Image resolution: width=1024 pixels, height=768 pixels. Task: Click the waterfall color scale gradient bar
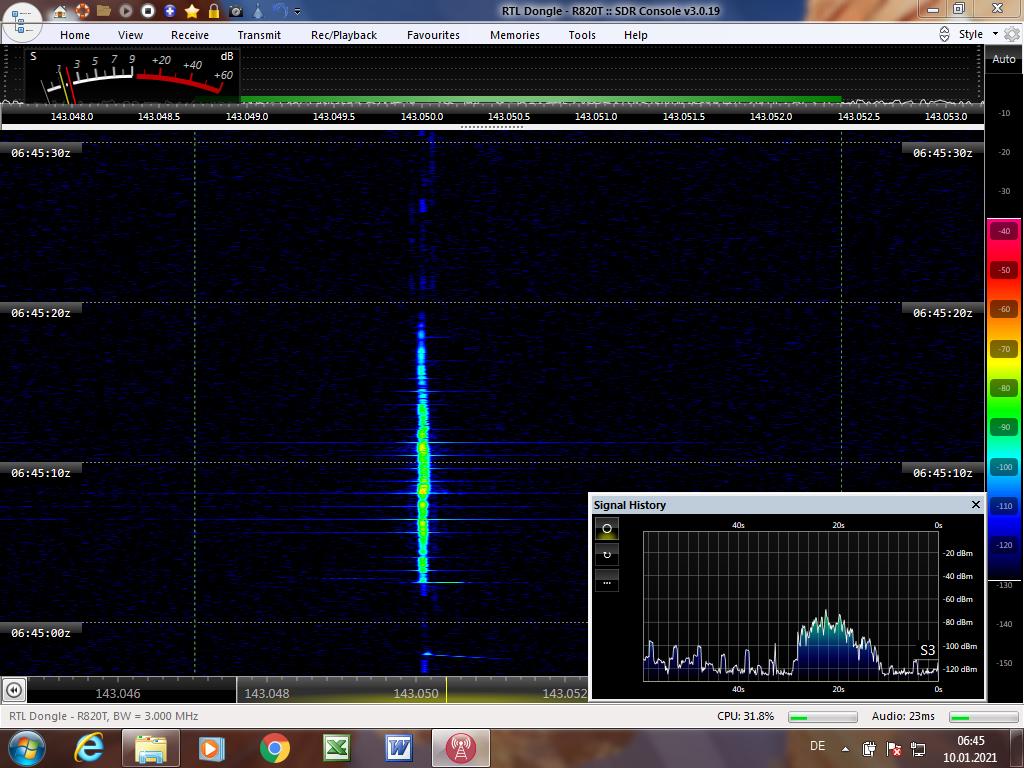[x=1004, y=400]
